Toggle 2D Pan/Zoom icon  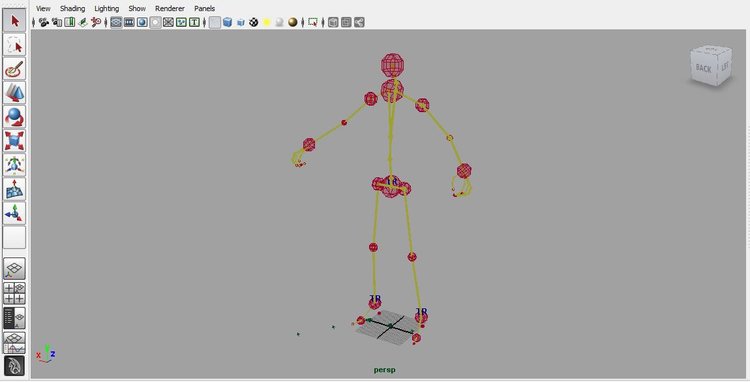coord(96,22)
